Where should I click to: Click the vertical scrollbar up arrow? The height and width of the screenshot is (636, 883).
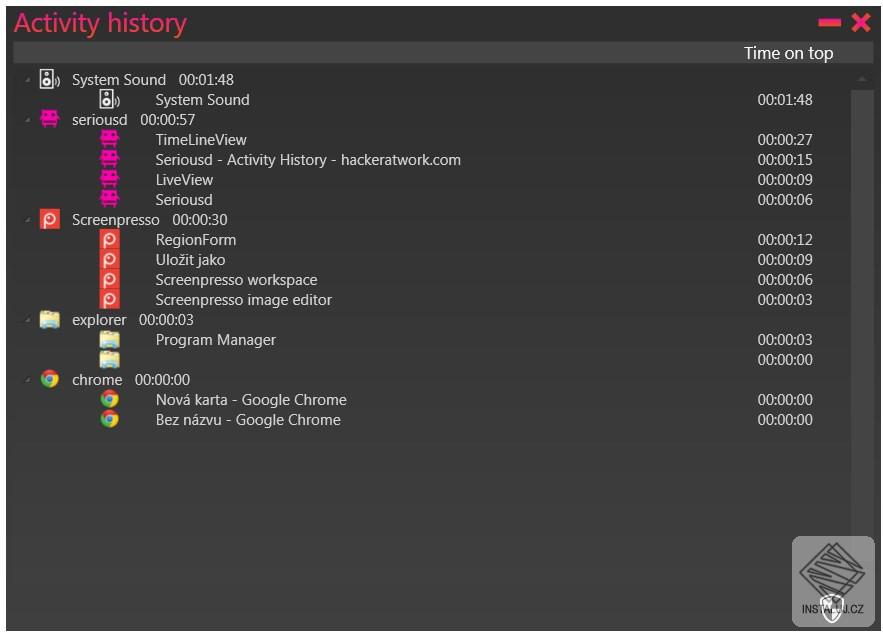click(862, 79)
